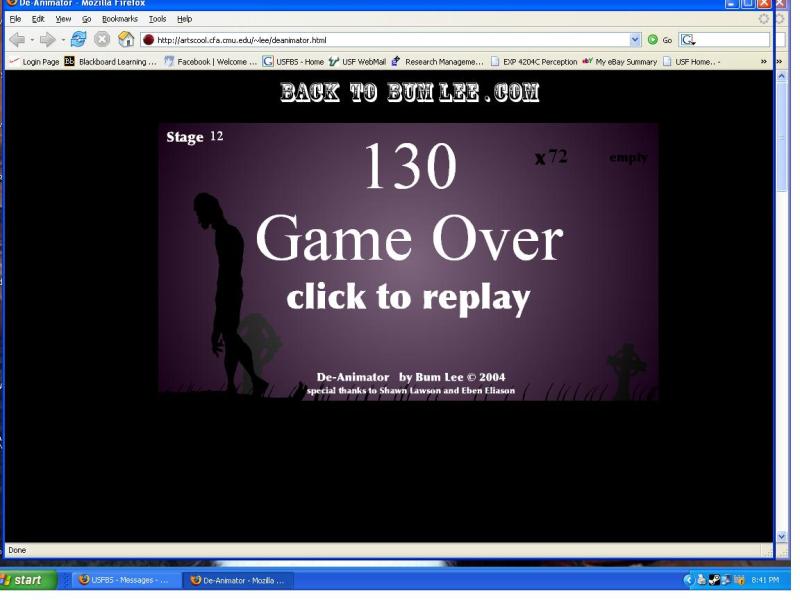Open the File menu
The height and width of the screenshot is (600, 800).
[x=15, y=19]
